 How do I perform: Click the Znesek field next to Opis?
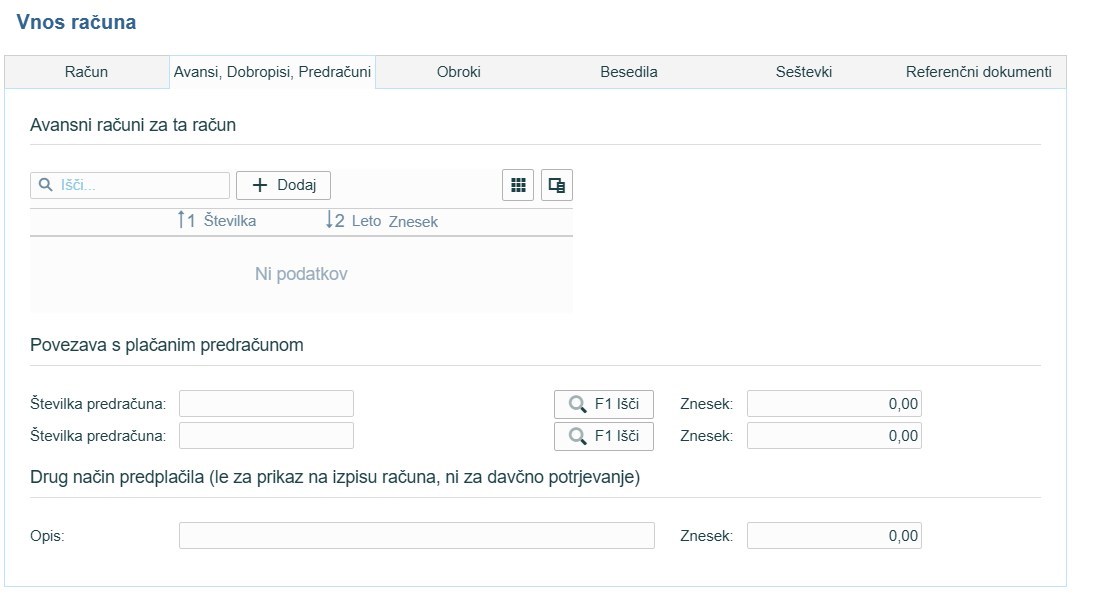833,536
